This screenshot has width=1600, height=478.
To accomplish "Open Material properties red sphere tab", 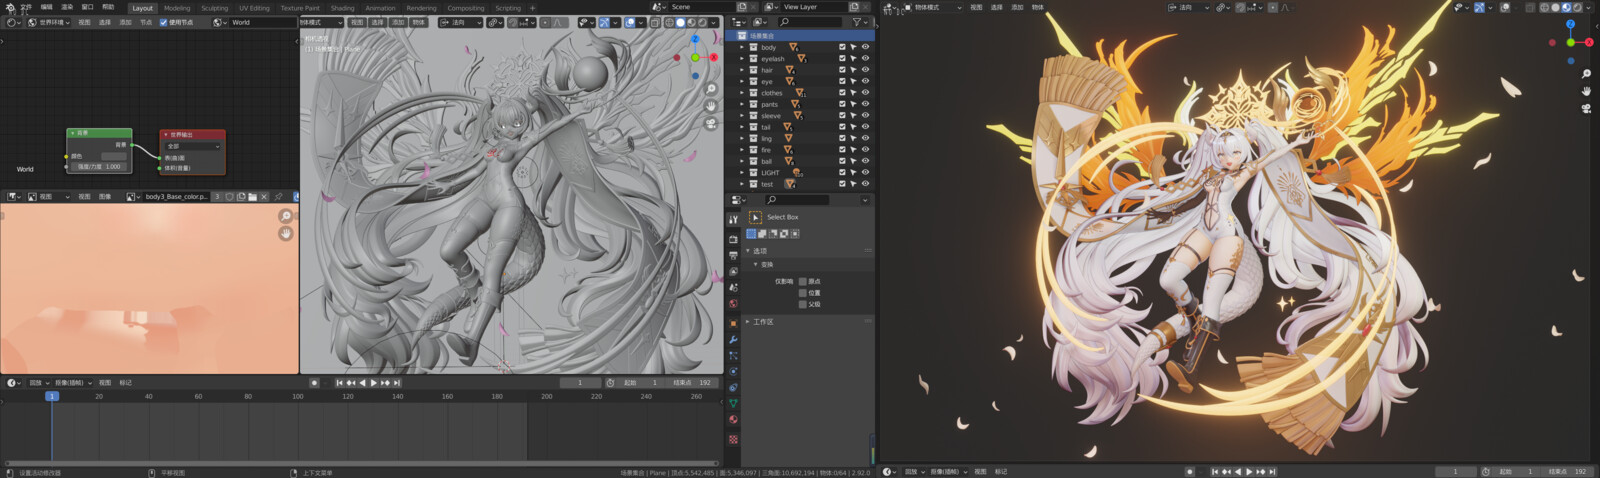I will (733, 420).
